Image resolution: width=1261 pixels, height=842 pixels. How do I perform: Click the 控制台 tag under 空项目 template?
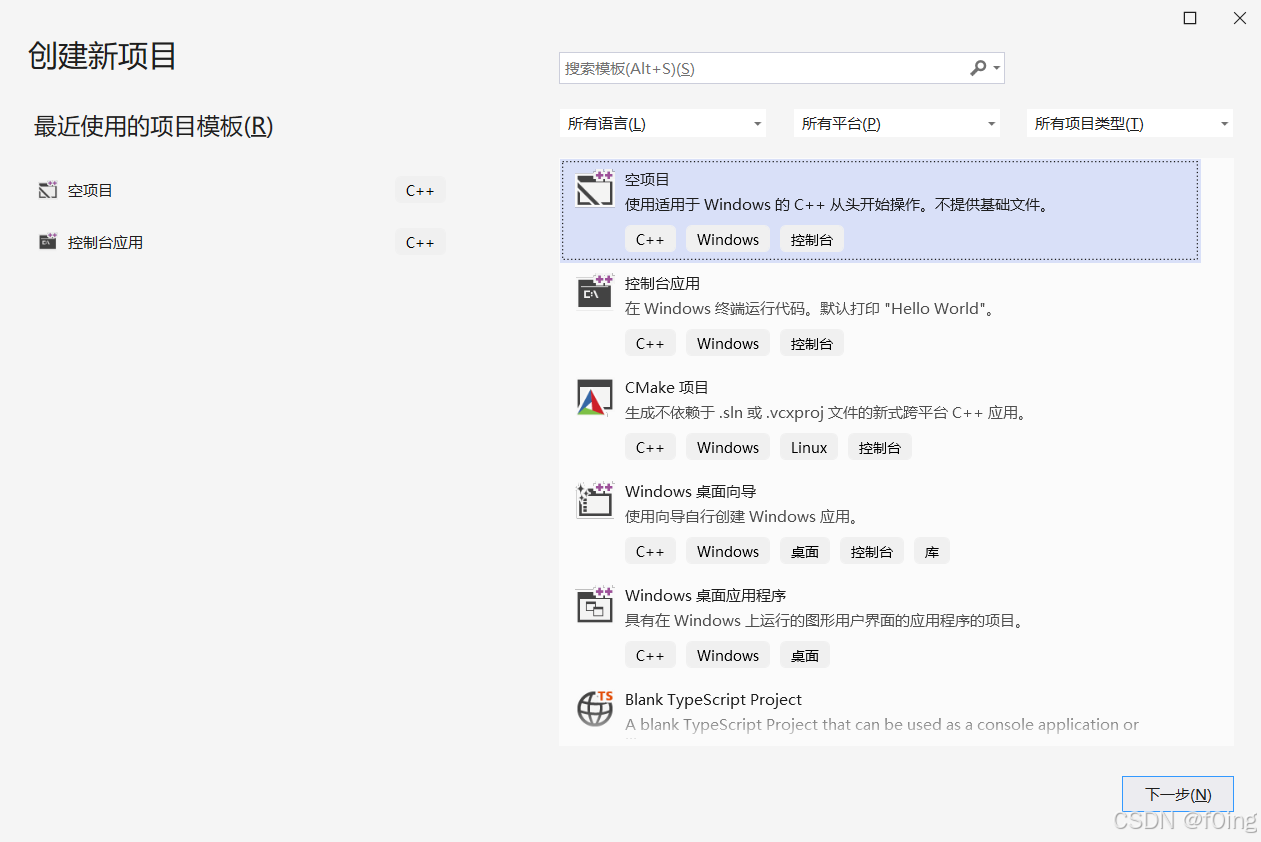pyautogui.click(x=812, y=239)
